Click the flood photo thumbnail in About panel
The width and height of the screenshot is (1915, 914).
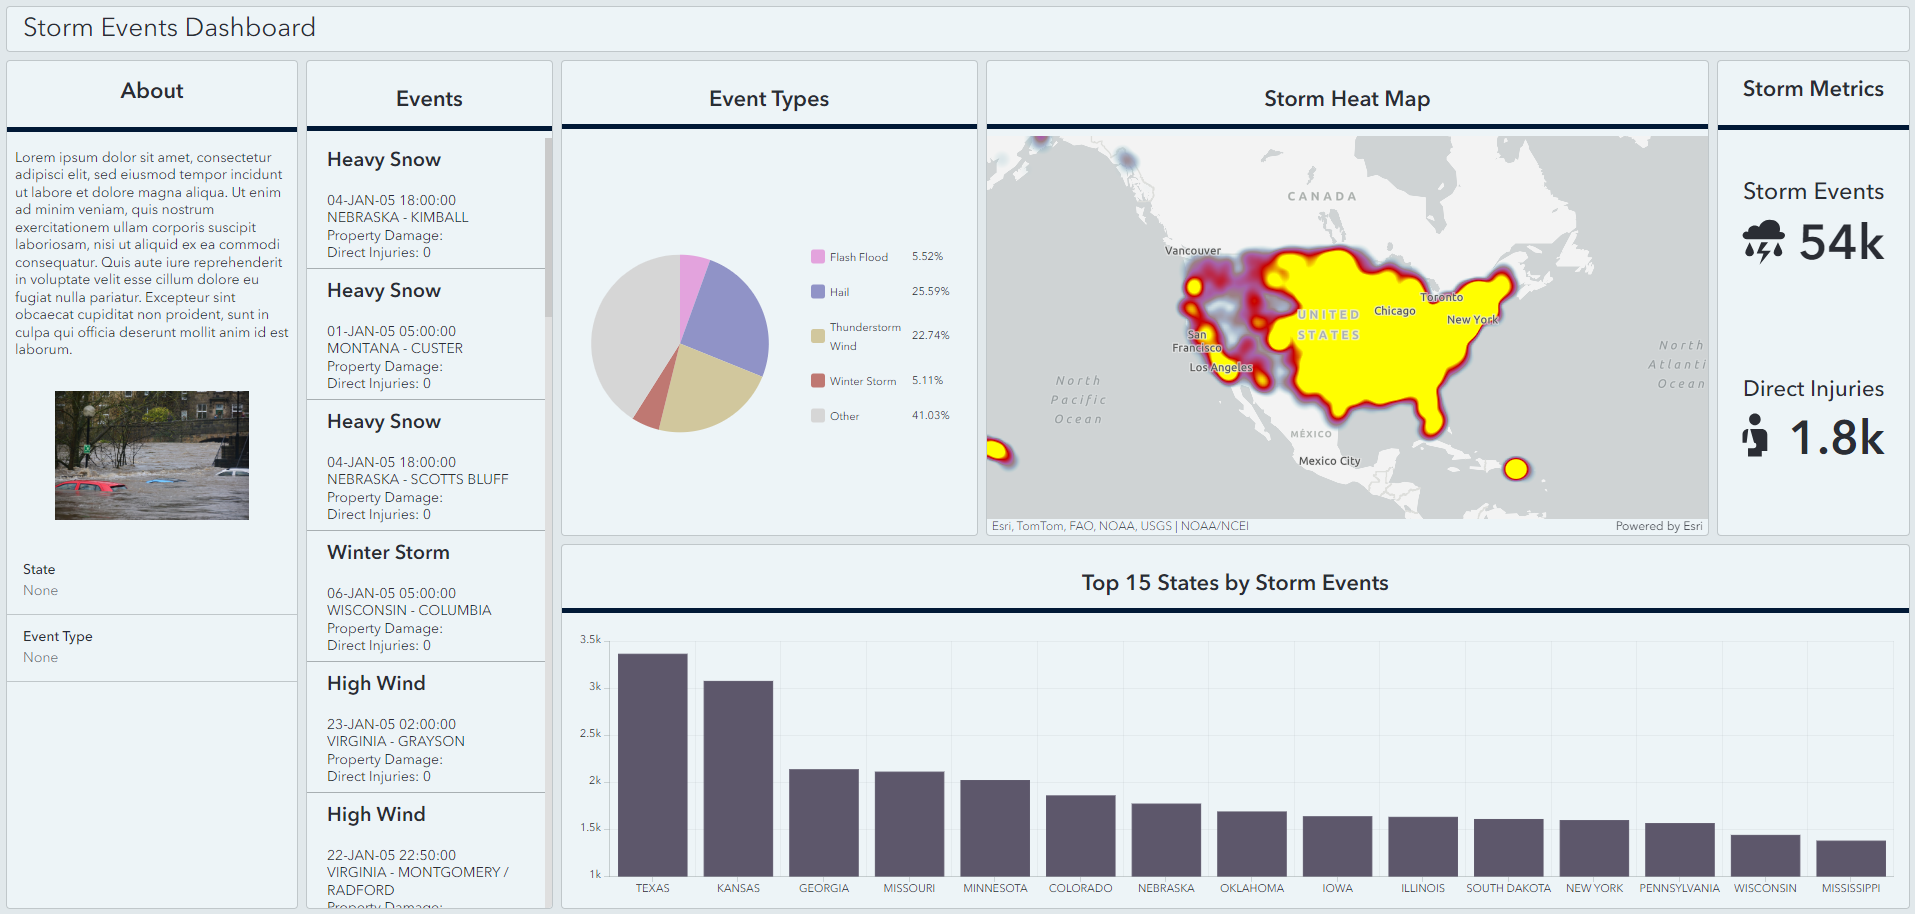[151, 455]
